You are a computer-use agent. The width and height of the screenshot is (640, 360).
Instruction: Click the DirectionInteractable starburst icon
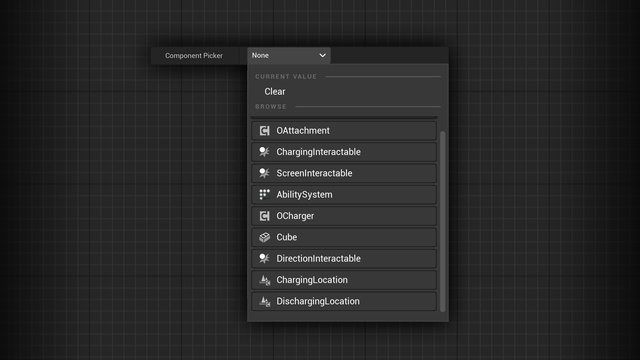pyautogui.click(x=264, y=258)
